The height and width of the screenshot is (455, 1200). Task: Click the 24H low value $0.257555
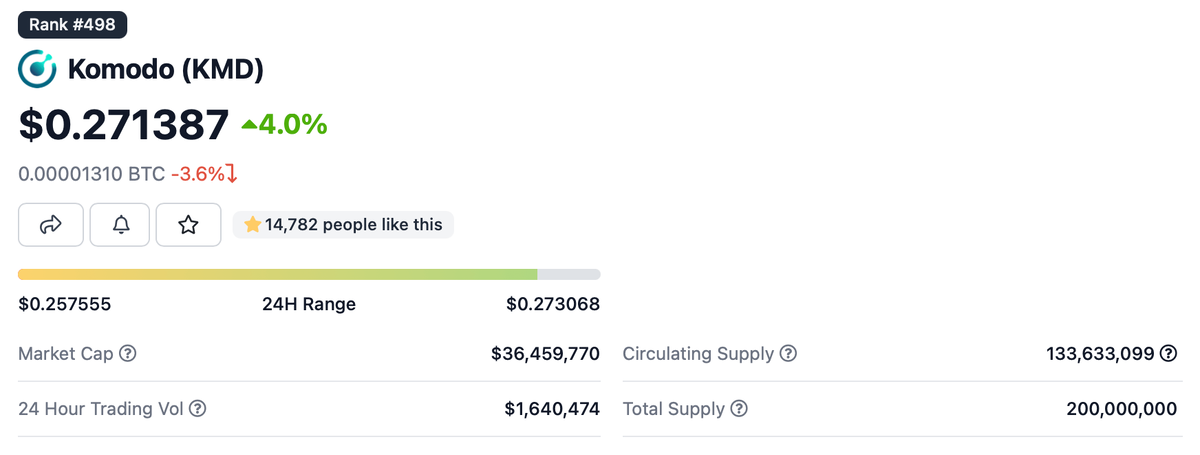65,304
